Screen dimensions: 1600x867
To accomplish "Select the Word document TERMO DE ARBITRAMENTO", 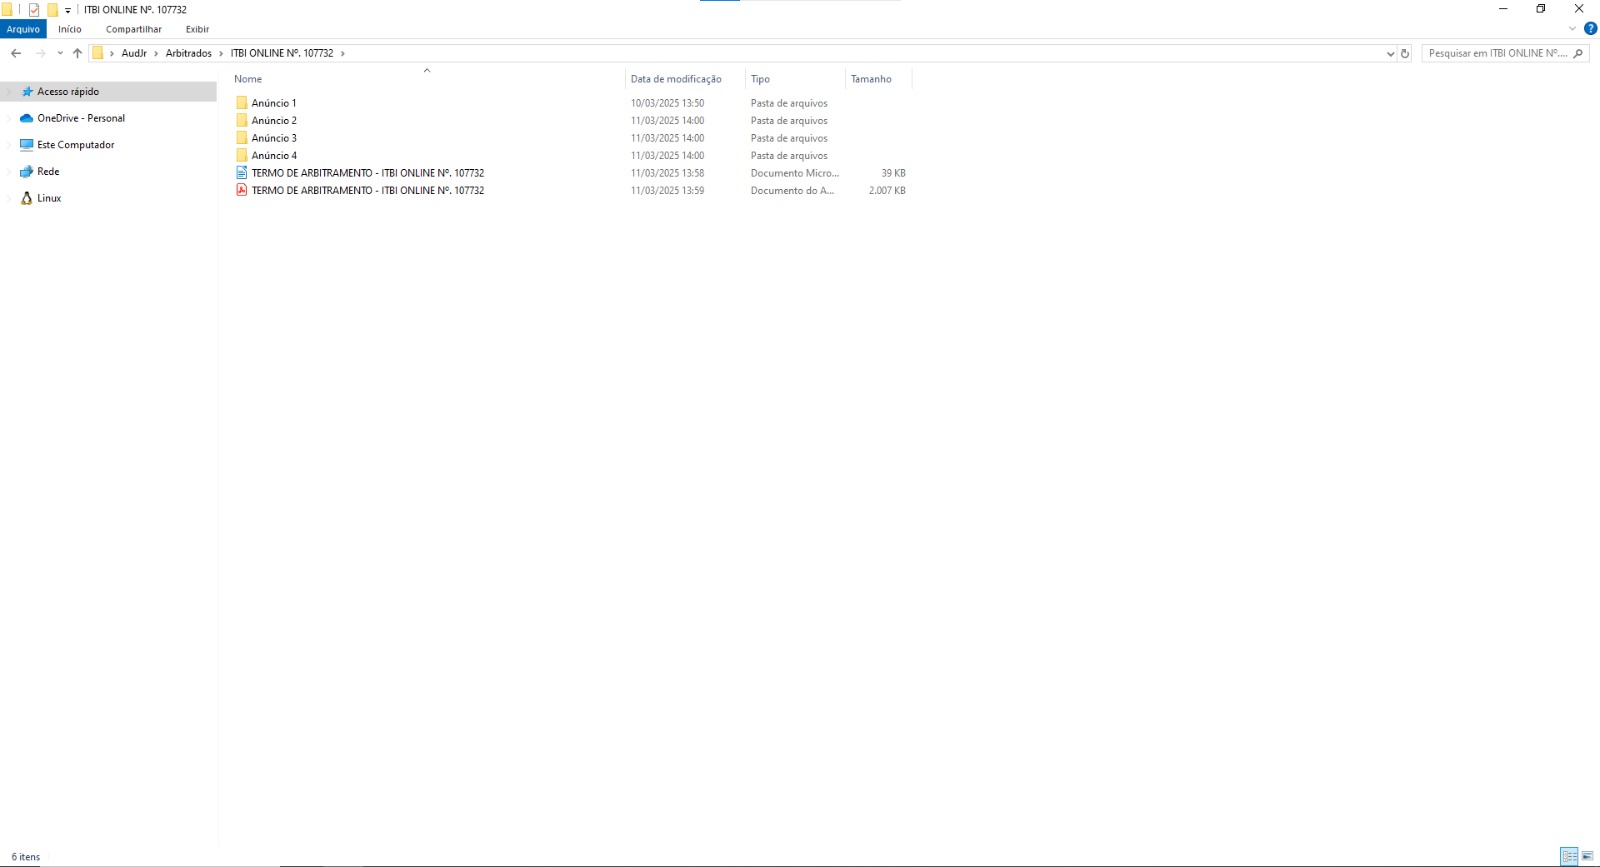I will tap(367, 173).
